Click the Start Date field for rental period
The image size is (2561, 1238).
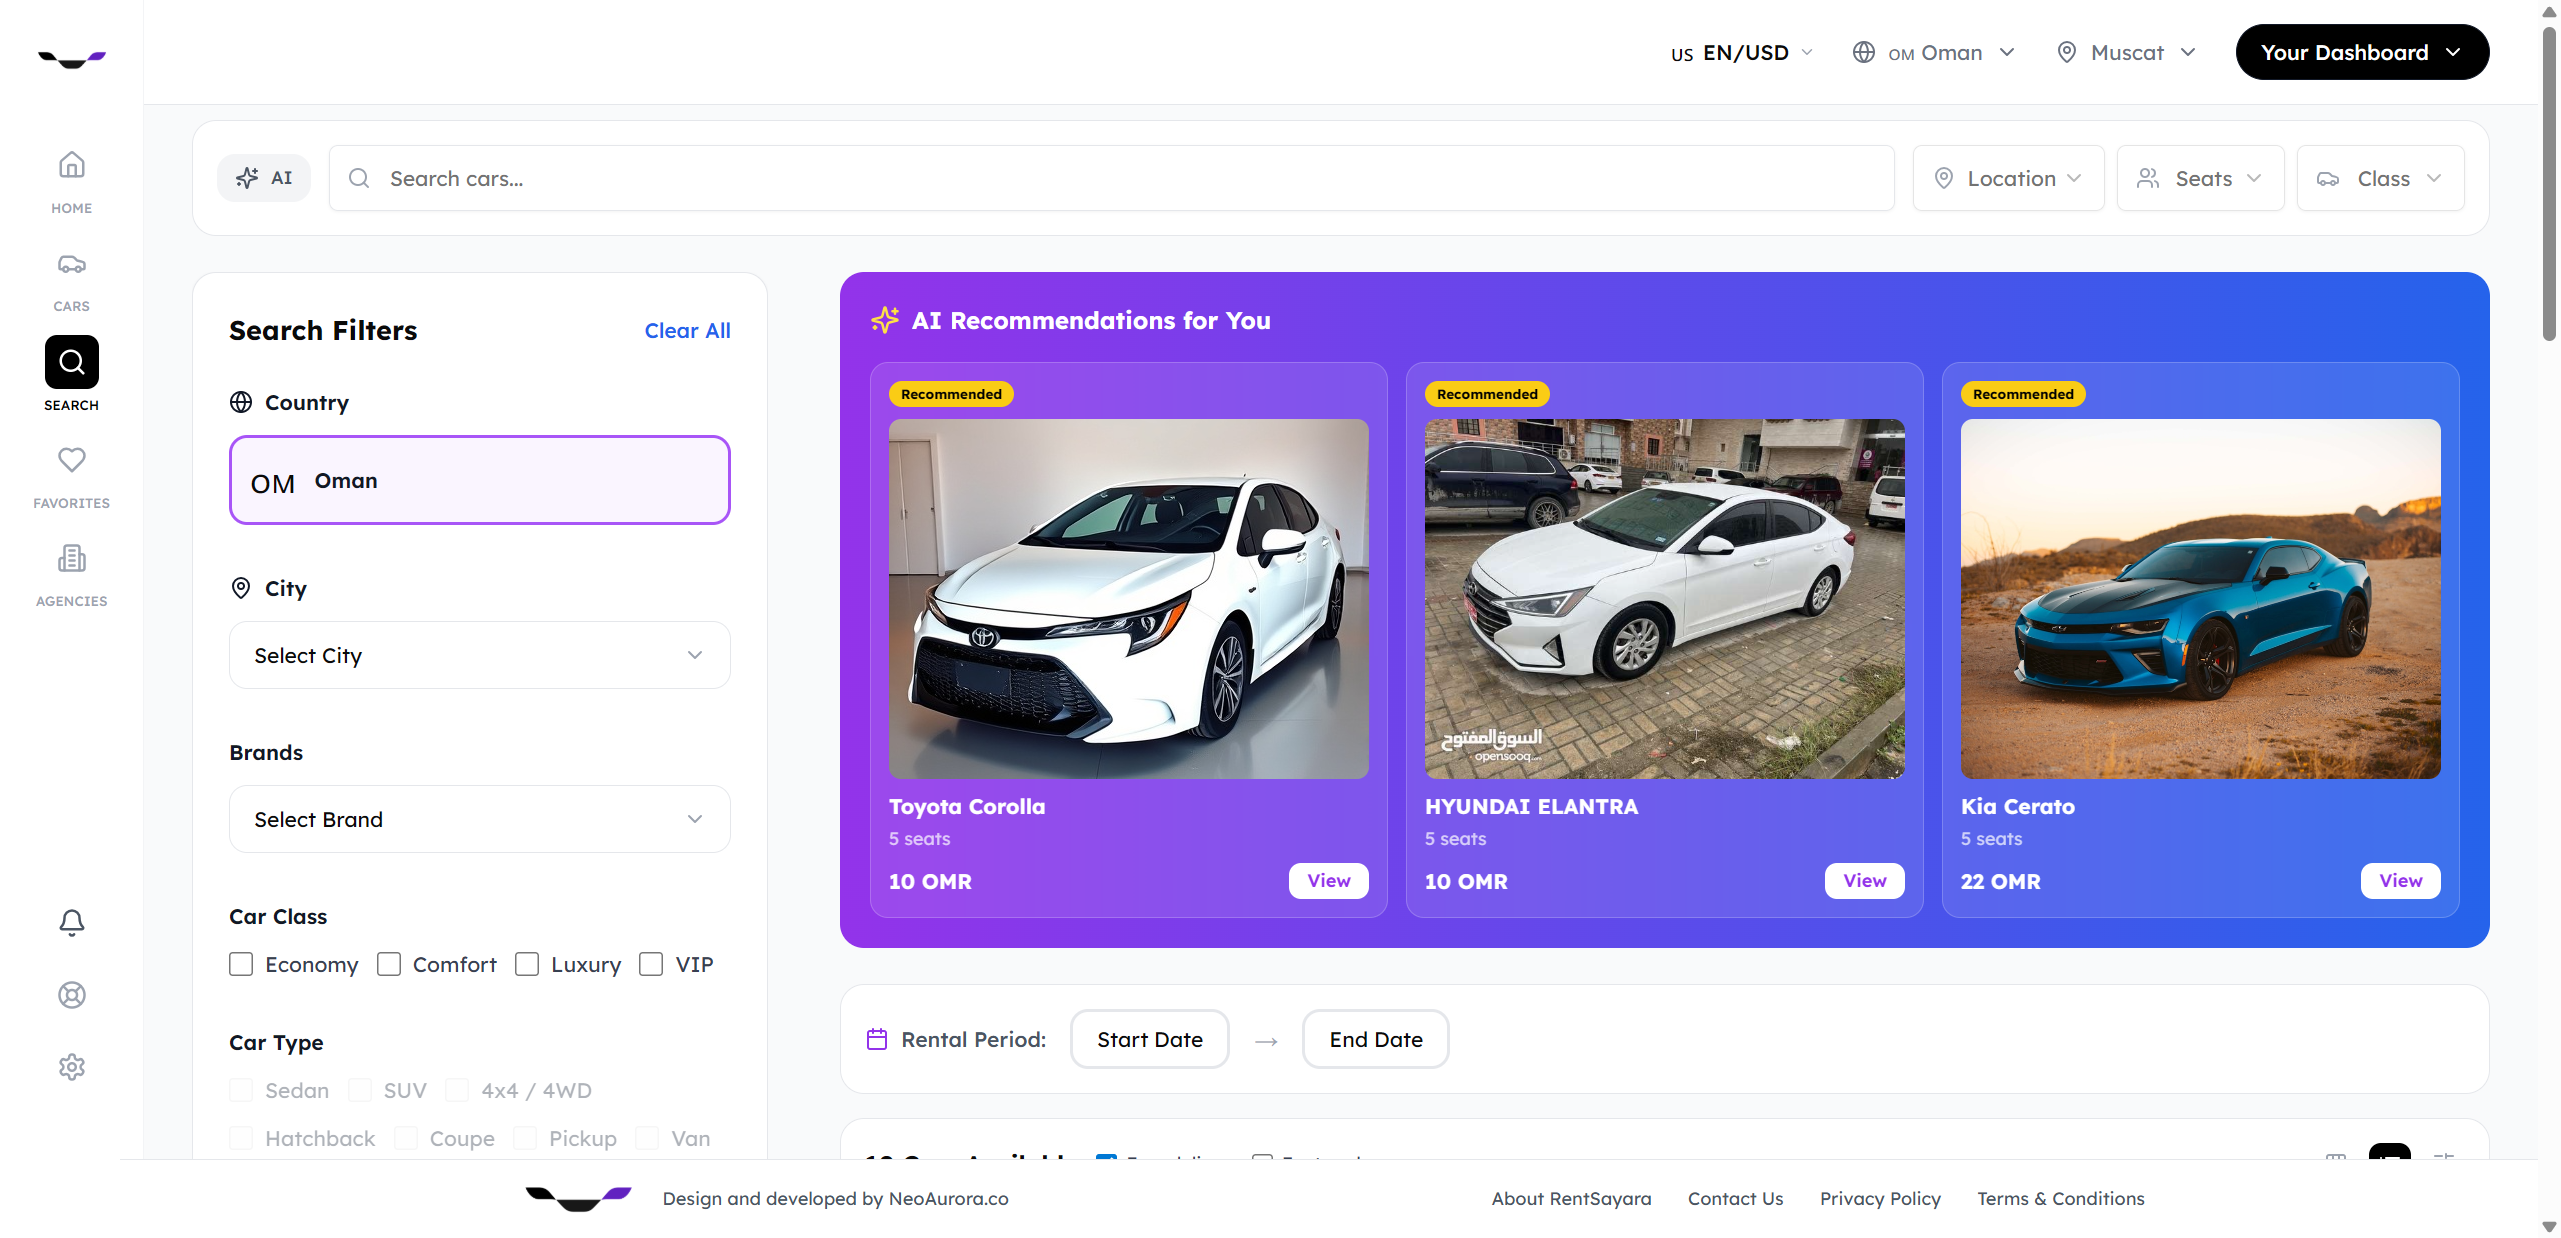pyautogui.click(x=1148, y=1039)
